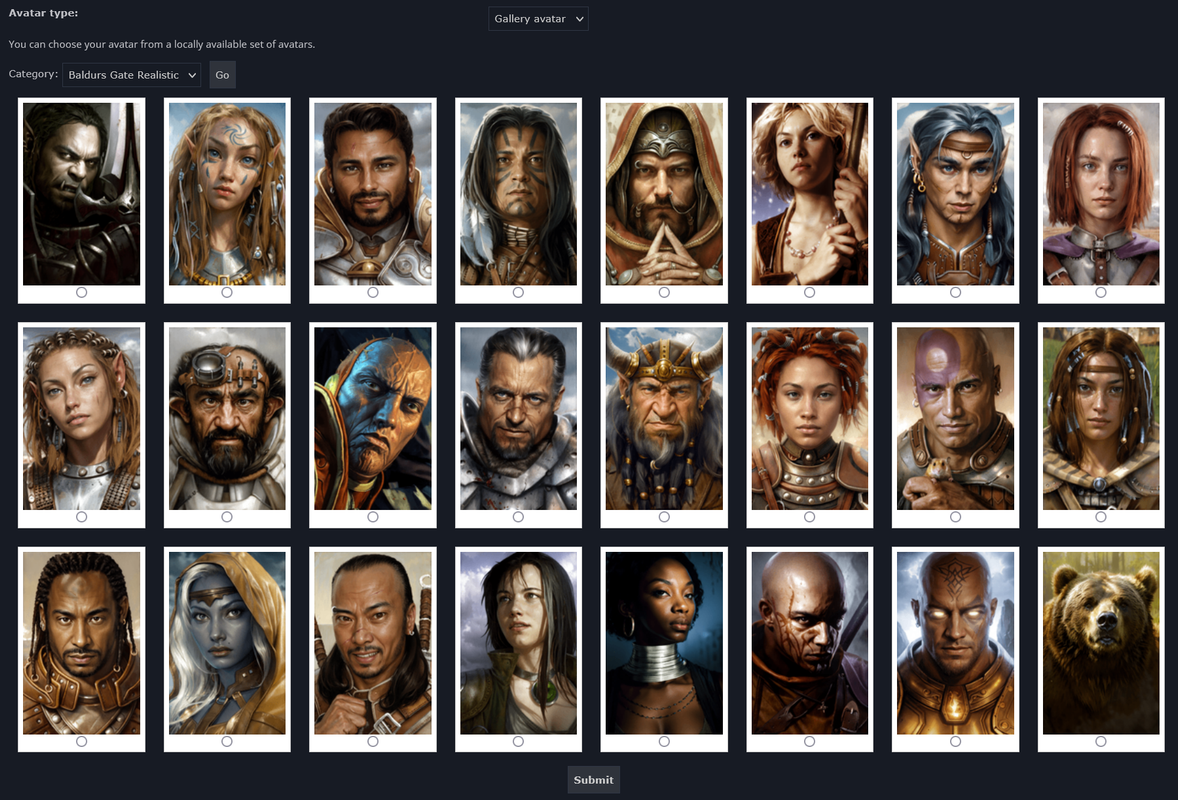Select radio button under bald man holding hamster
The width and height of the screenshot is (1178, 800).
pos(955,517)
